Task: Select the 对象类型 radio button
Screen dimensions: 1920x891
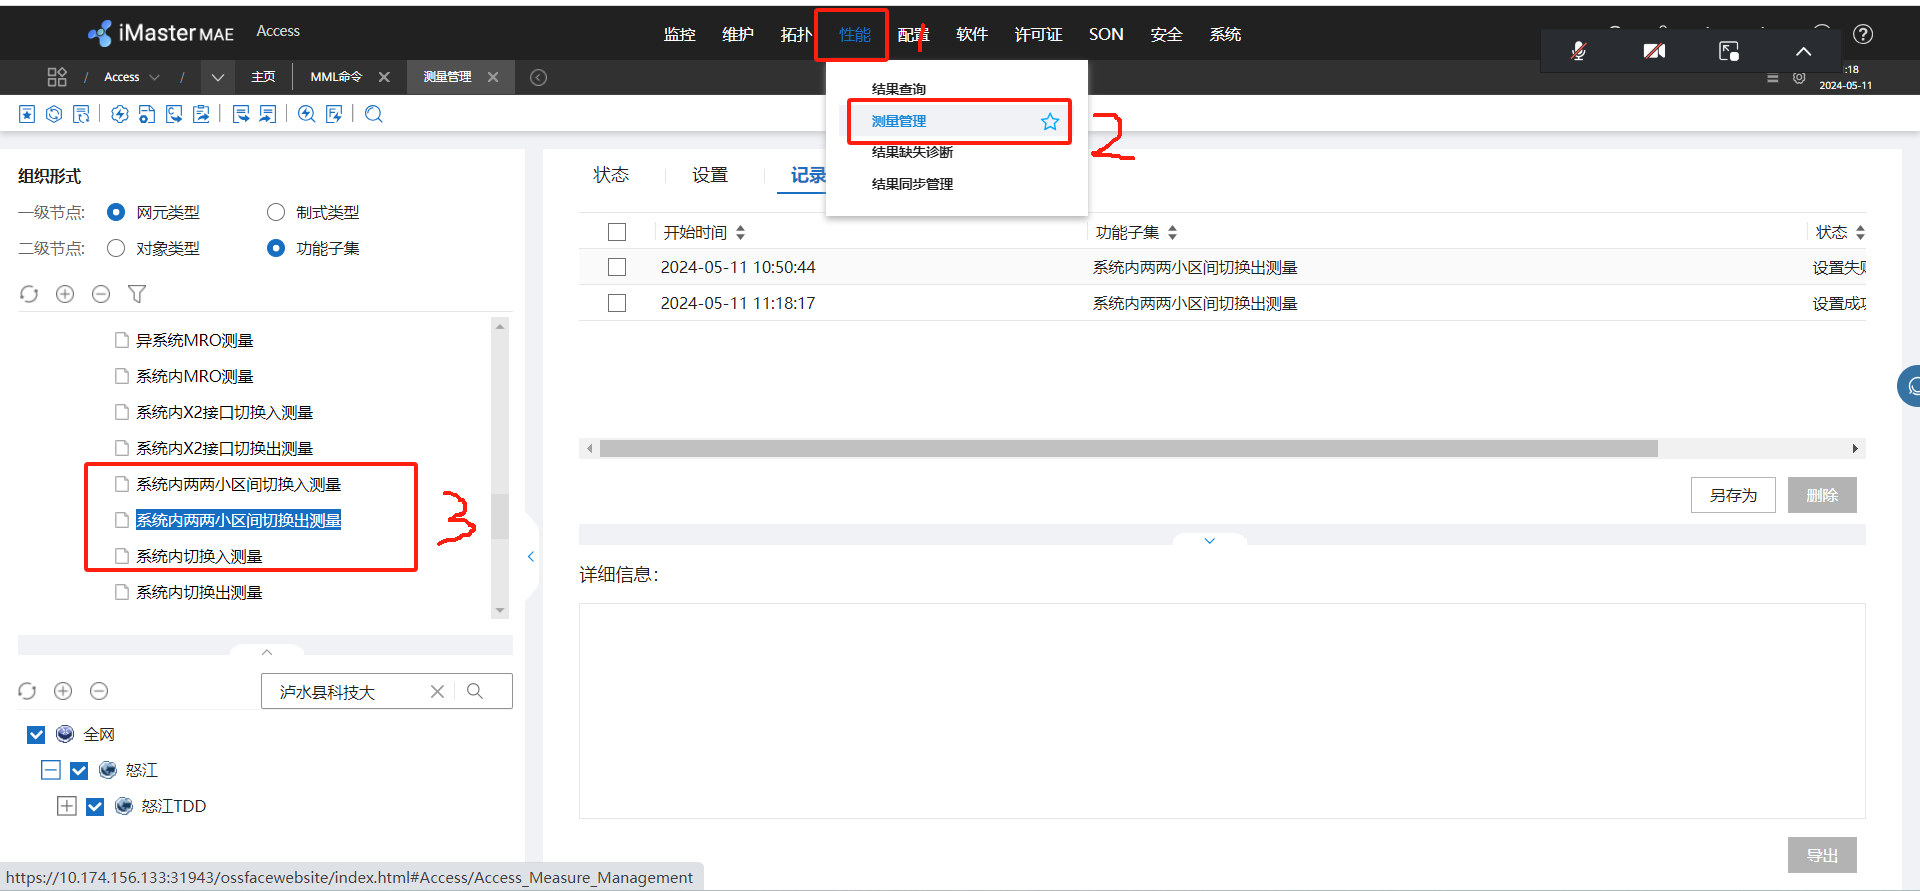Action: click(116, 248)
